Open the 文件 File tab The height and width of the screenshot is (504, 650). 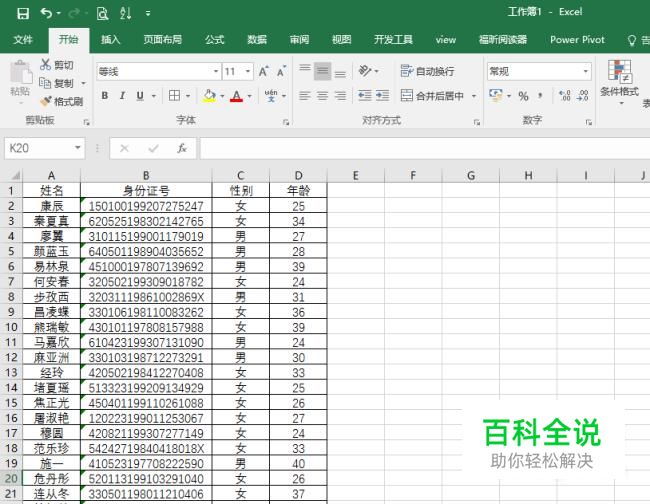(23, 39)
